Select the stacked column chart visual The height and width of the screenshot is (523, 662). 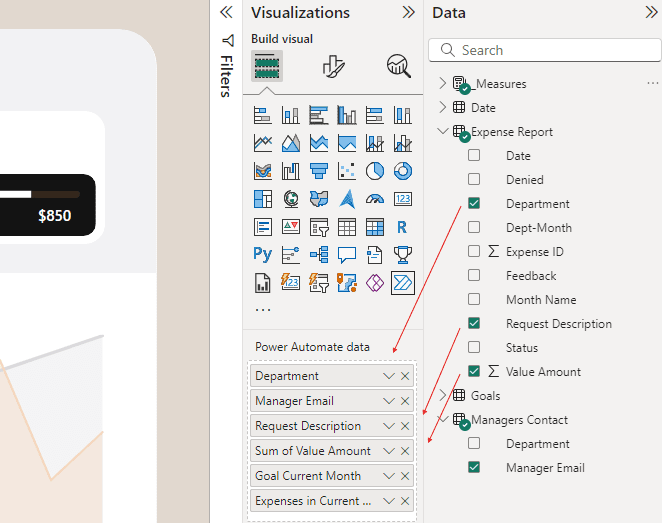[291, 115]
